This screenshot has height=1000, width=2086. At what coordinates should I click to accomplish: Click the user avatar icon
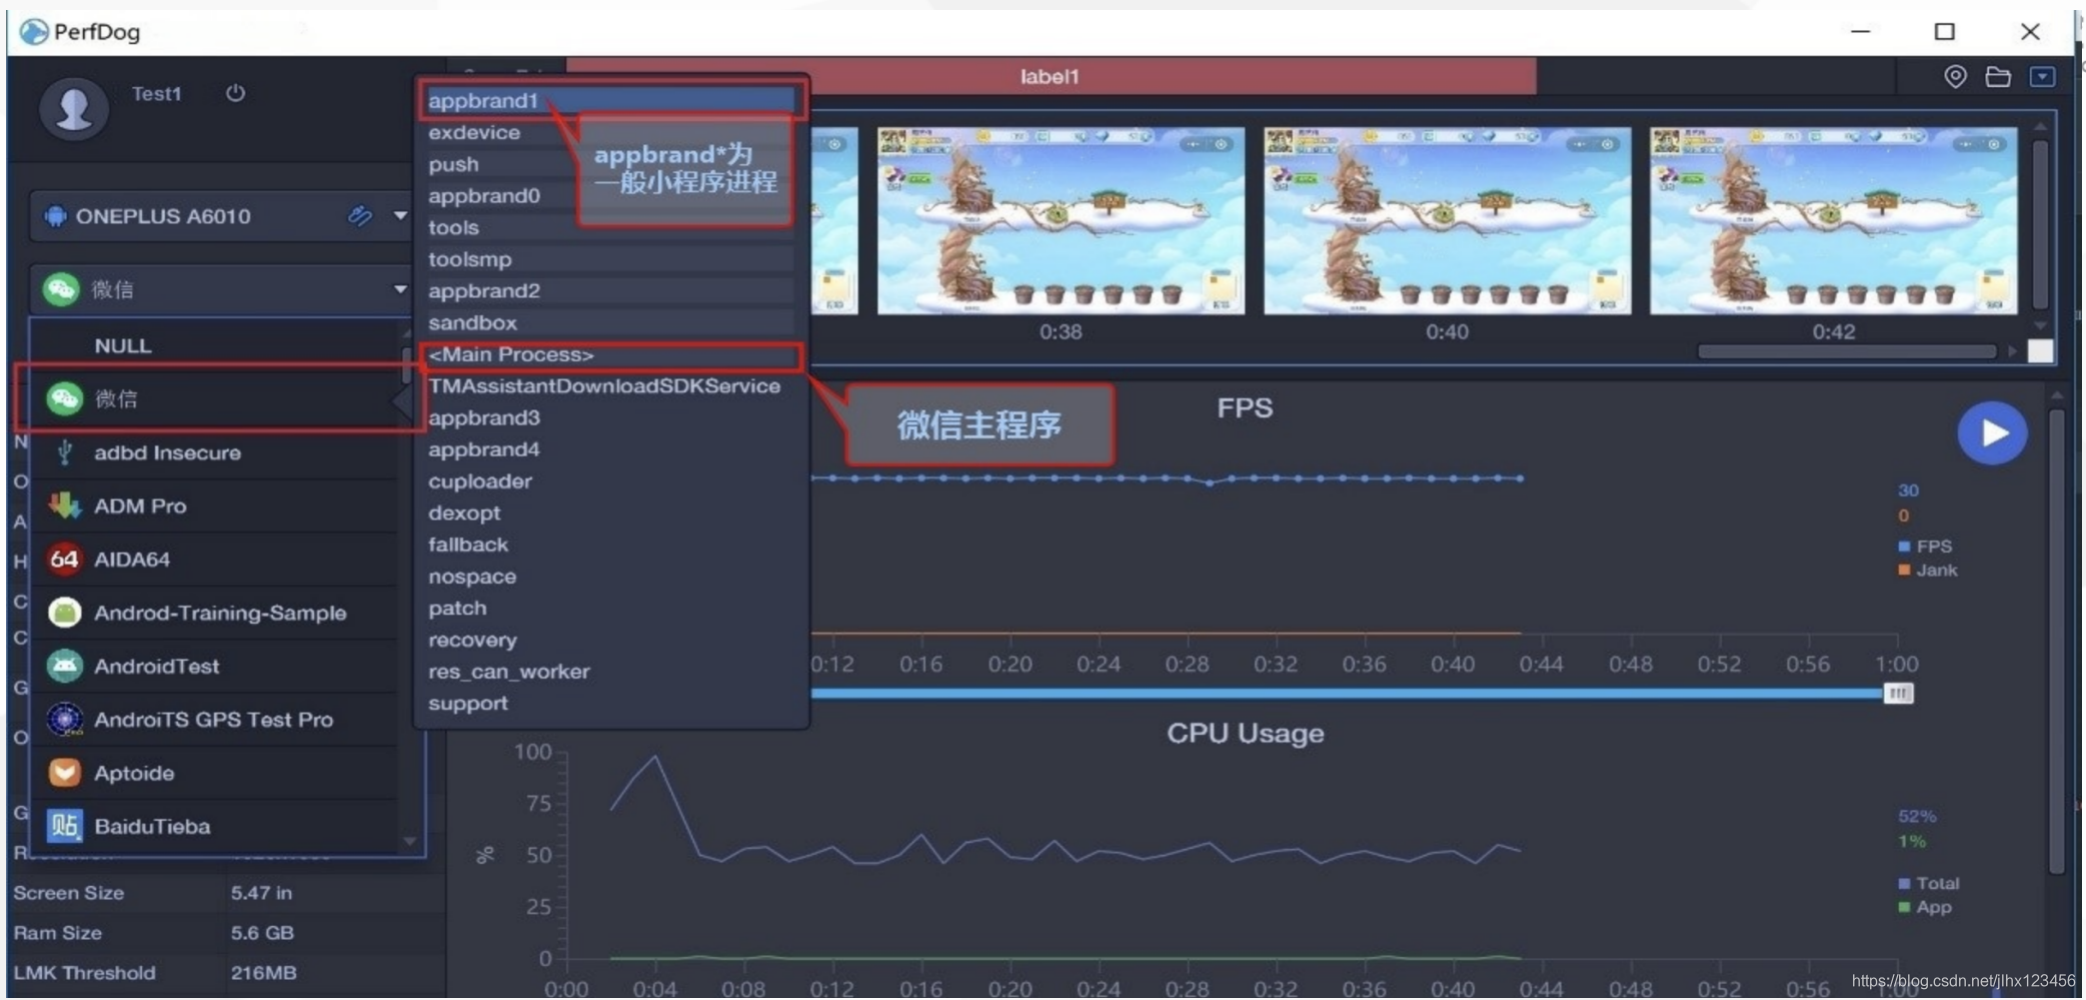click(73, 108)
